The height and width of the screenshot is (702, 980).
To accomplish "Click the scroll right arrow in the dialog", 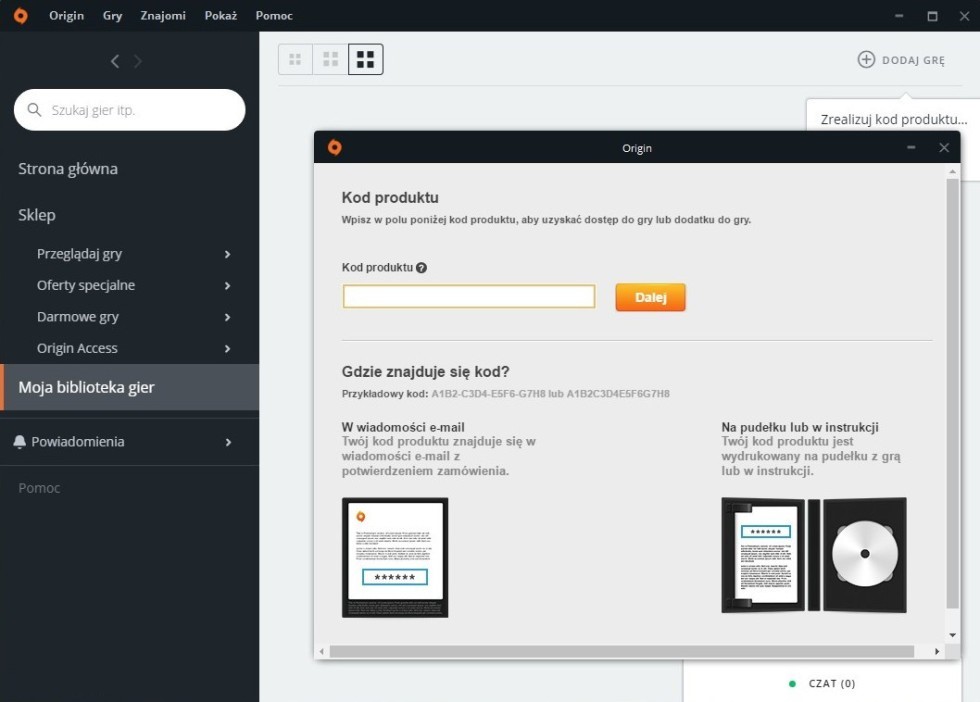I will 937,651.
